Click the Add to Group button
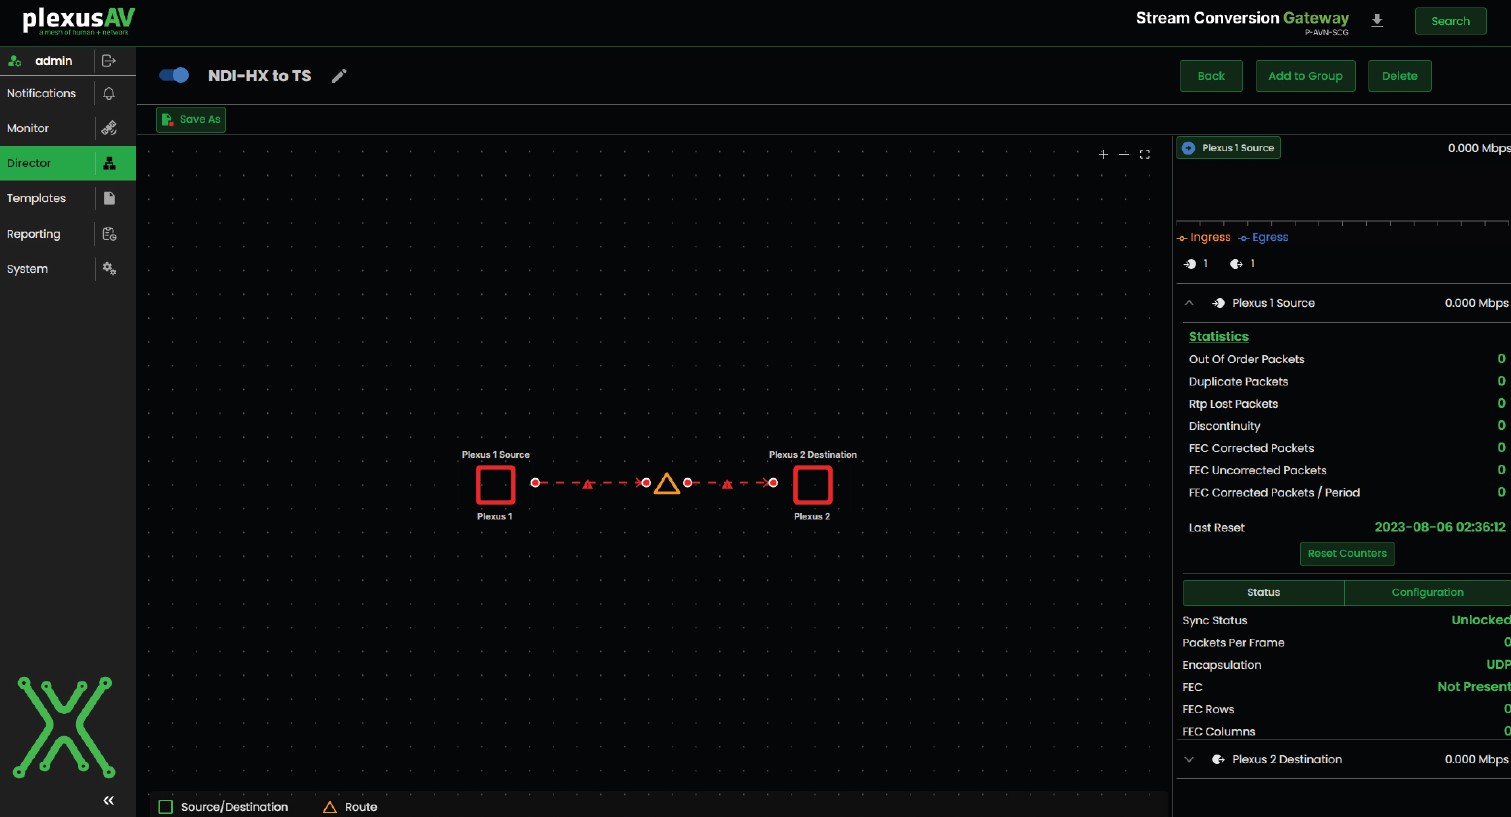Image resolution: width=1511 pixels, height=817 pixels. [x=1305, y=76]
